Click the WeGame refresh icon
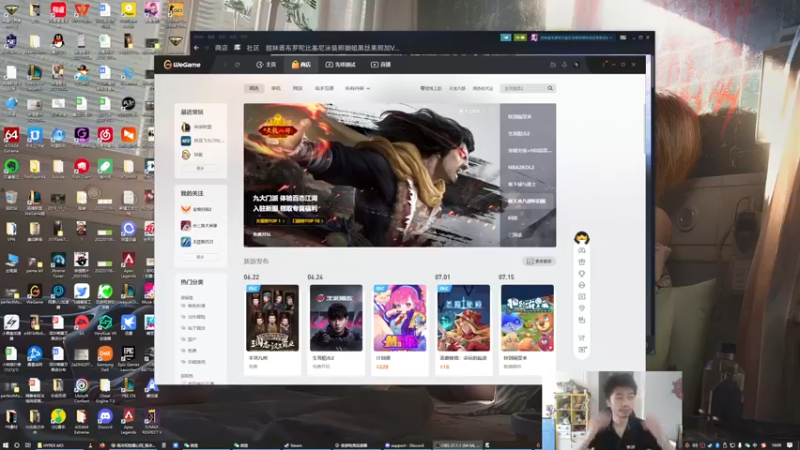Viewport: 800px width, 450px height. pyautogui.click(x=237, y=65)
